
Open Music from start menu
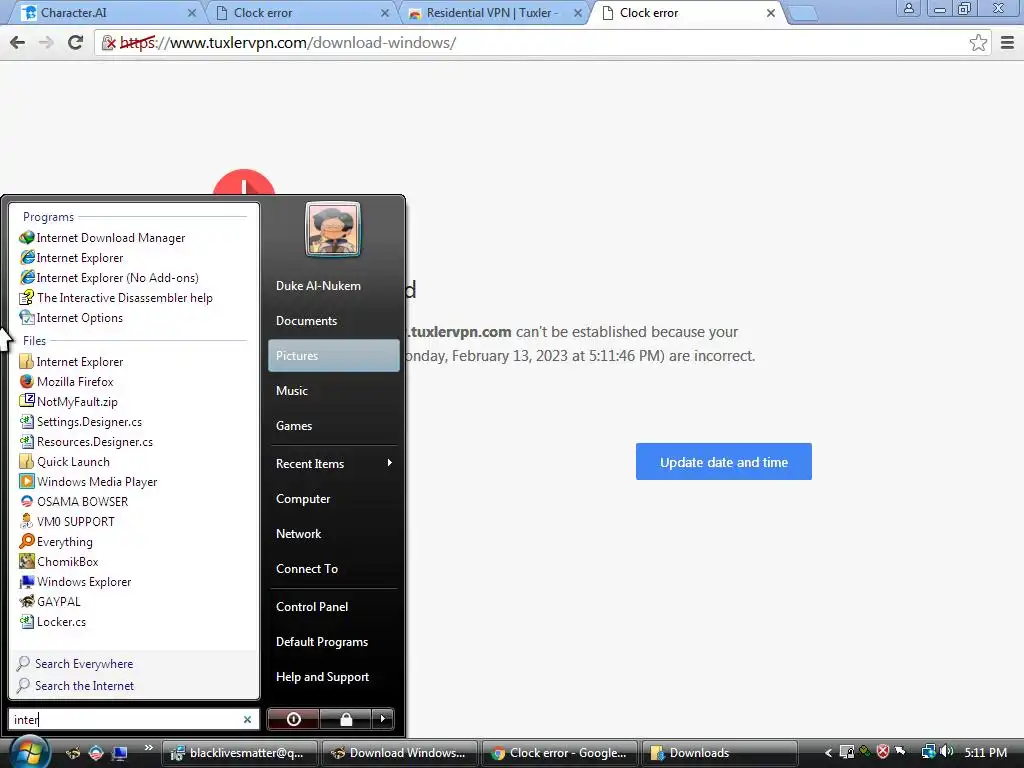coord(291,391)
